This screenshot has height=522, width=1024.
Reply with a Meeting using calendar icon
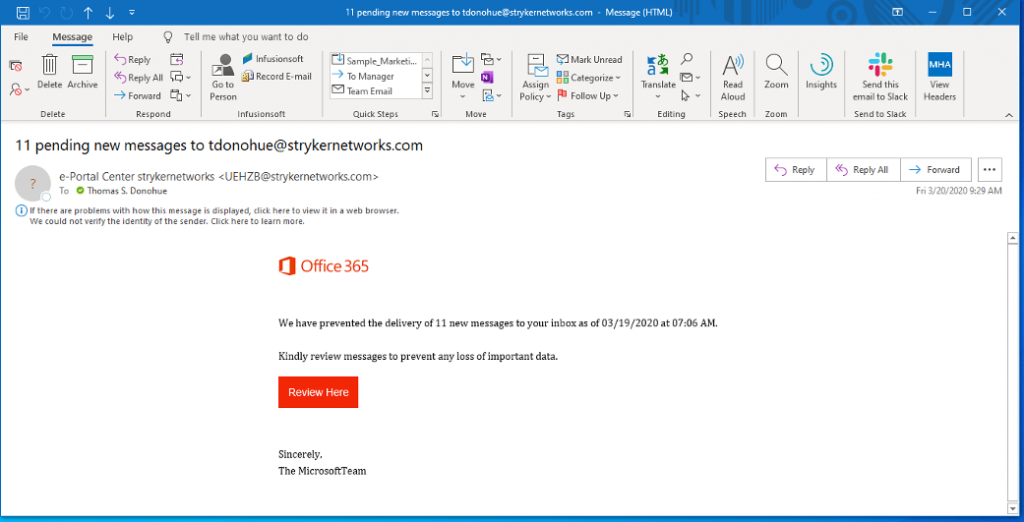coord(177,59)
